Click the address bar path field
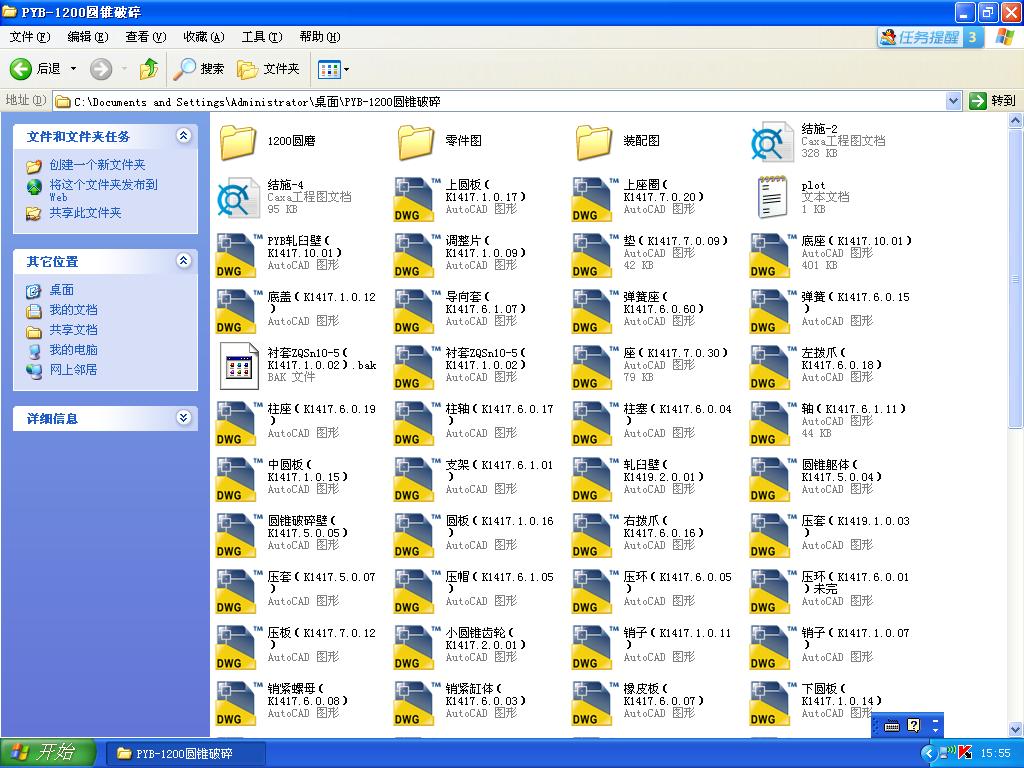This screenshot has height=768, width=1024. pyautogui.click(x=500, y=101)
